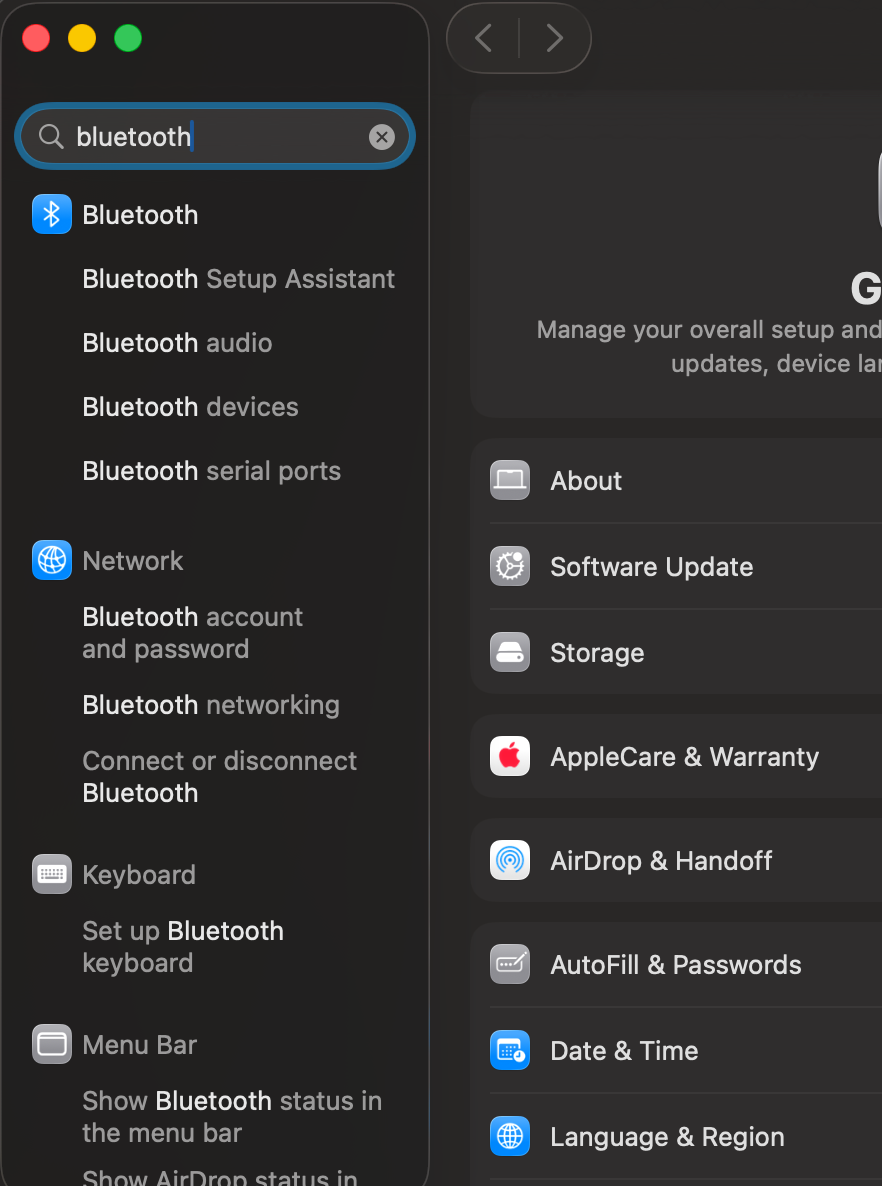The height and width of the screenshot is (1186, 882).
Task: Select Set up Bluetooth keyboard result
Action: [182, 947]
